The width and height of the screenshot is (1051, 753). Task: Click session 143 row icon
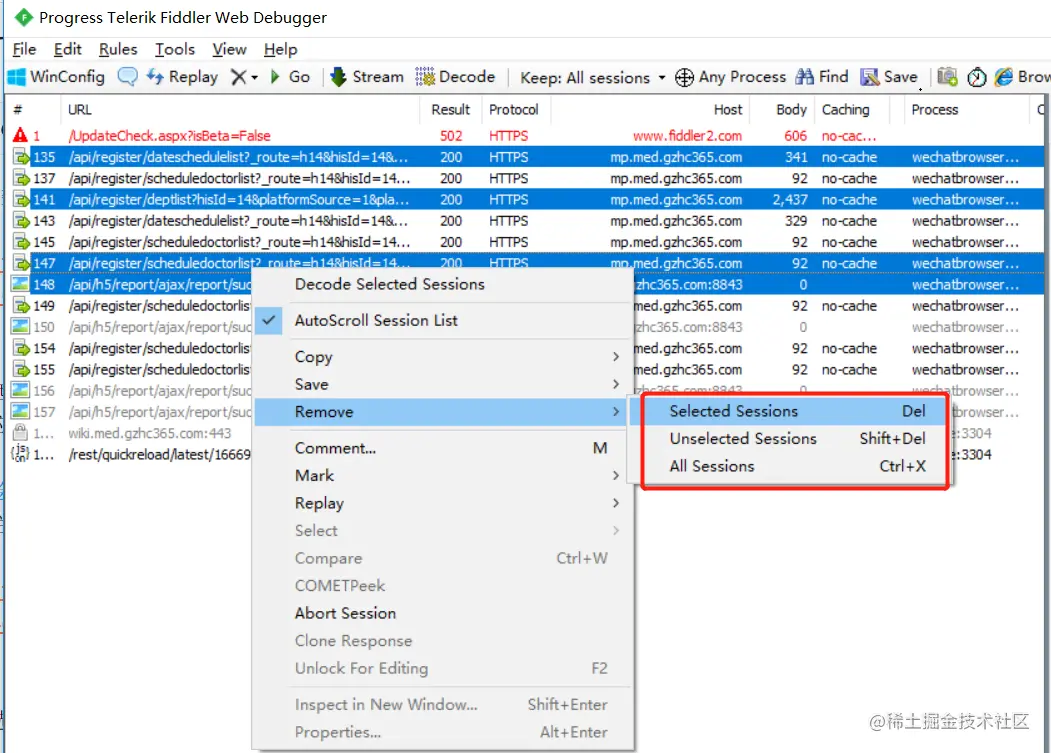tap(21, 221)
